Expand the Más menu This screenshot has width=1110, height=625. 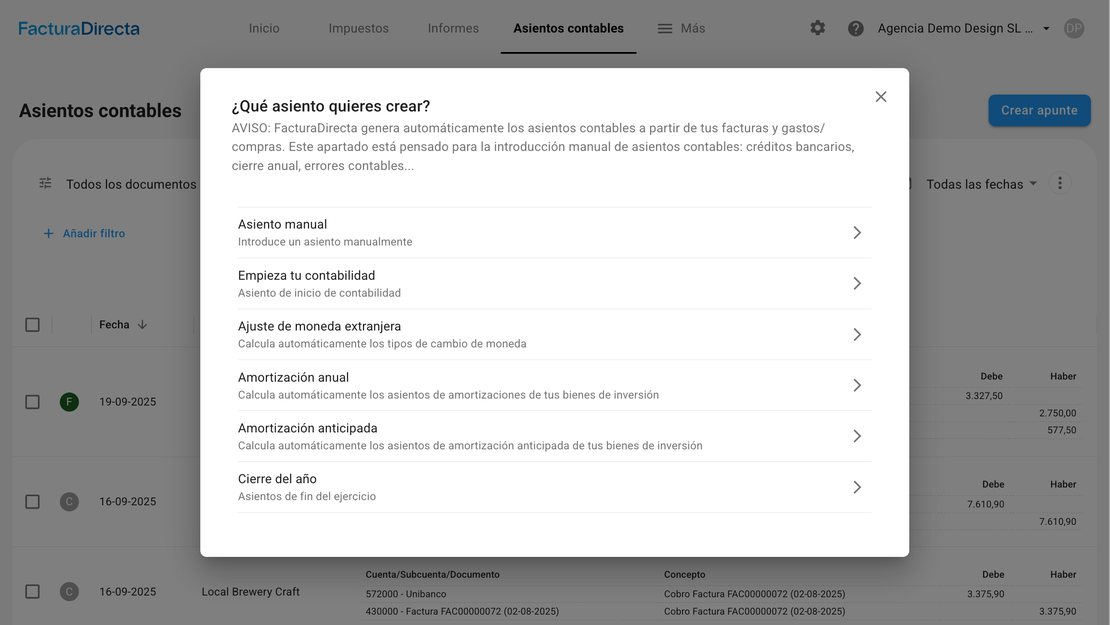[x=681, y=28]
